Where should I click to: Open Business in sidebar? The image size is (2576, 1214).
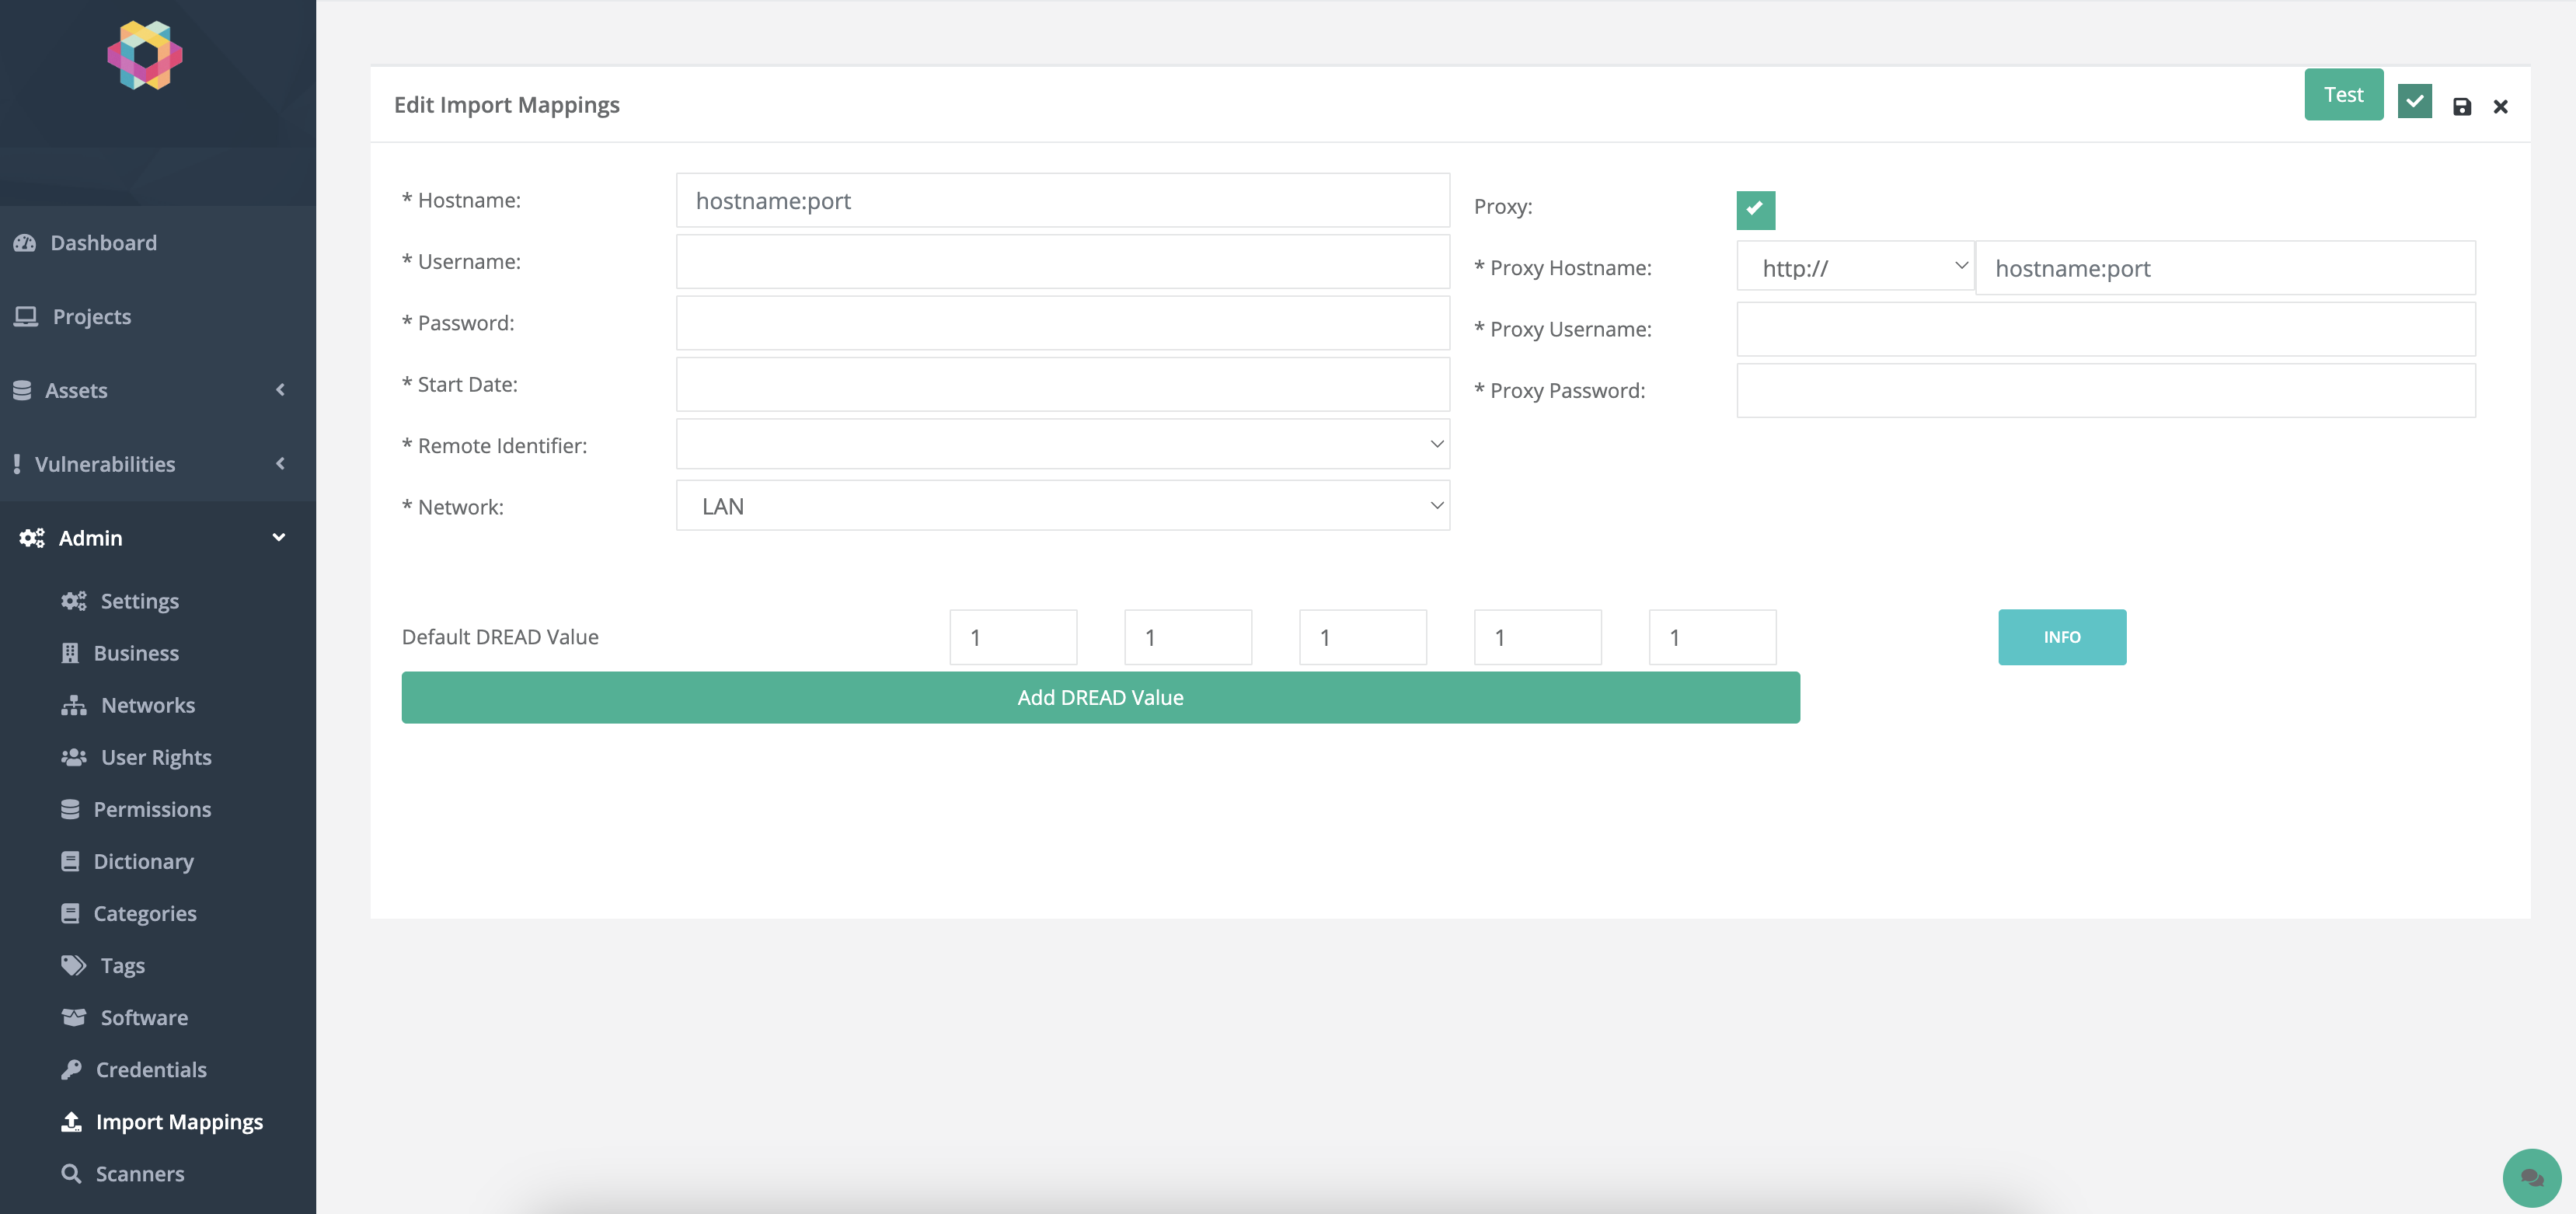coord(136,653)
